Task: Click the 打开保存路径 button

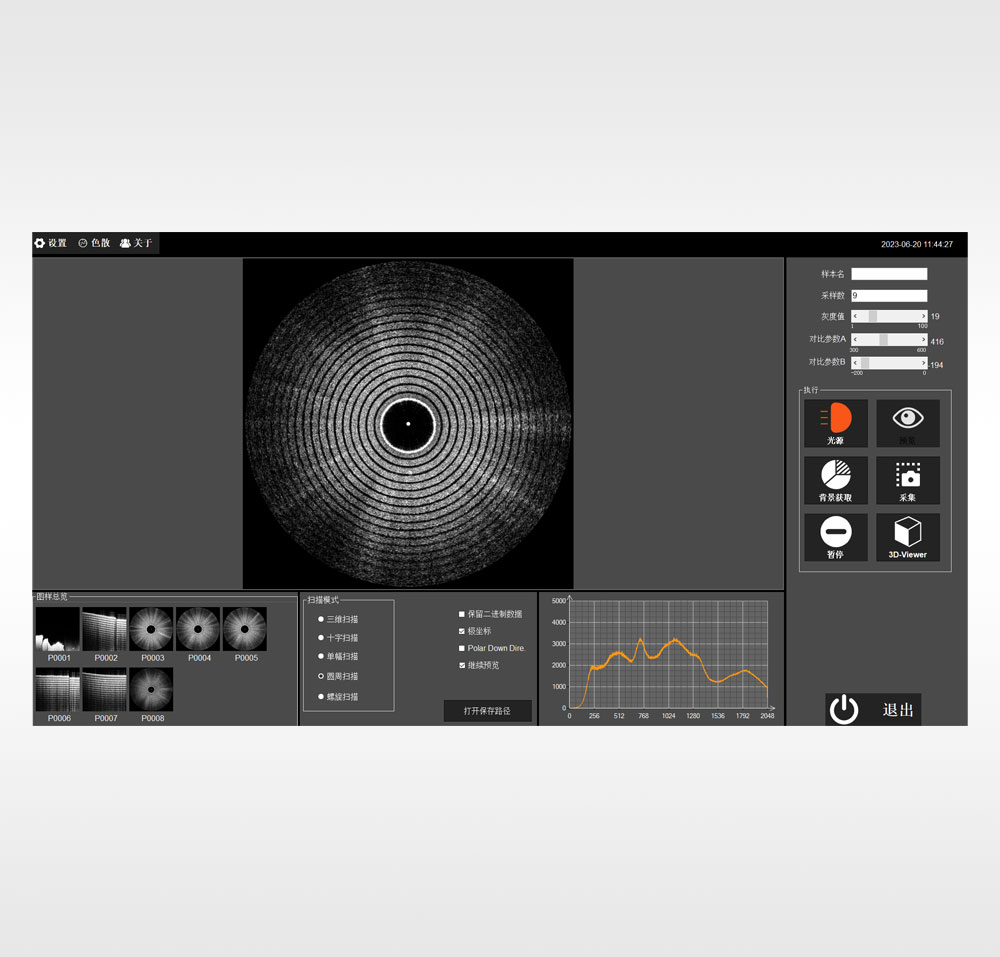Action: pos(487,711)
